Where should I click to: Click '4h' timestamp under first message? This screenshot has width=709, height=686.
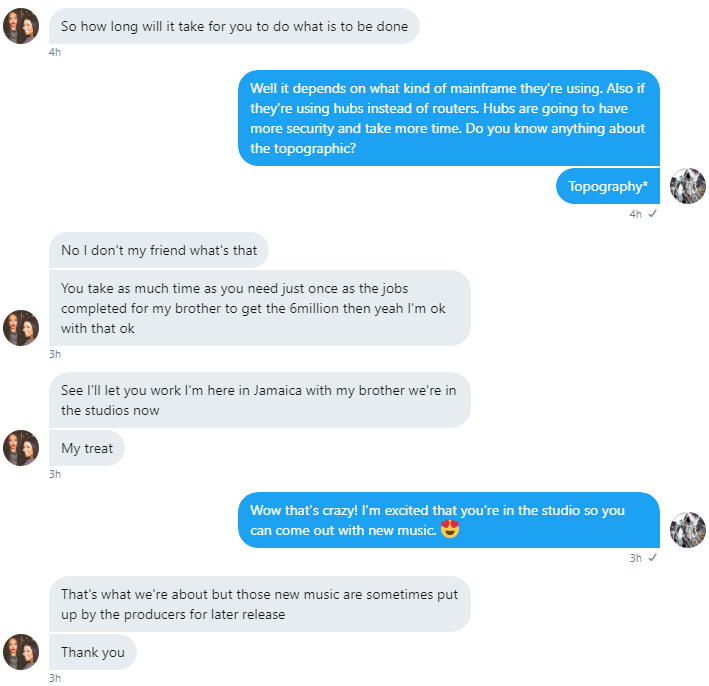pos(55,52)
